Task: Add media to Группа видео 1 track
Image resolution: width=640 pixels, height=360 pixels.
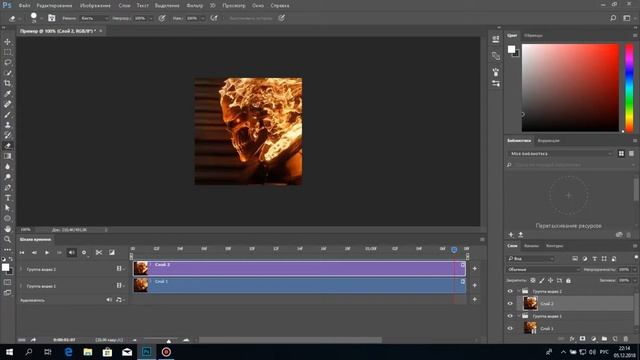Action: (x=474, y=285)
